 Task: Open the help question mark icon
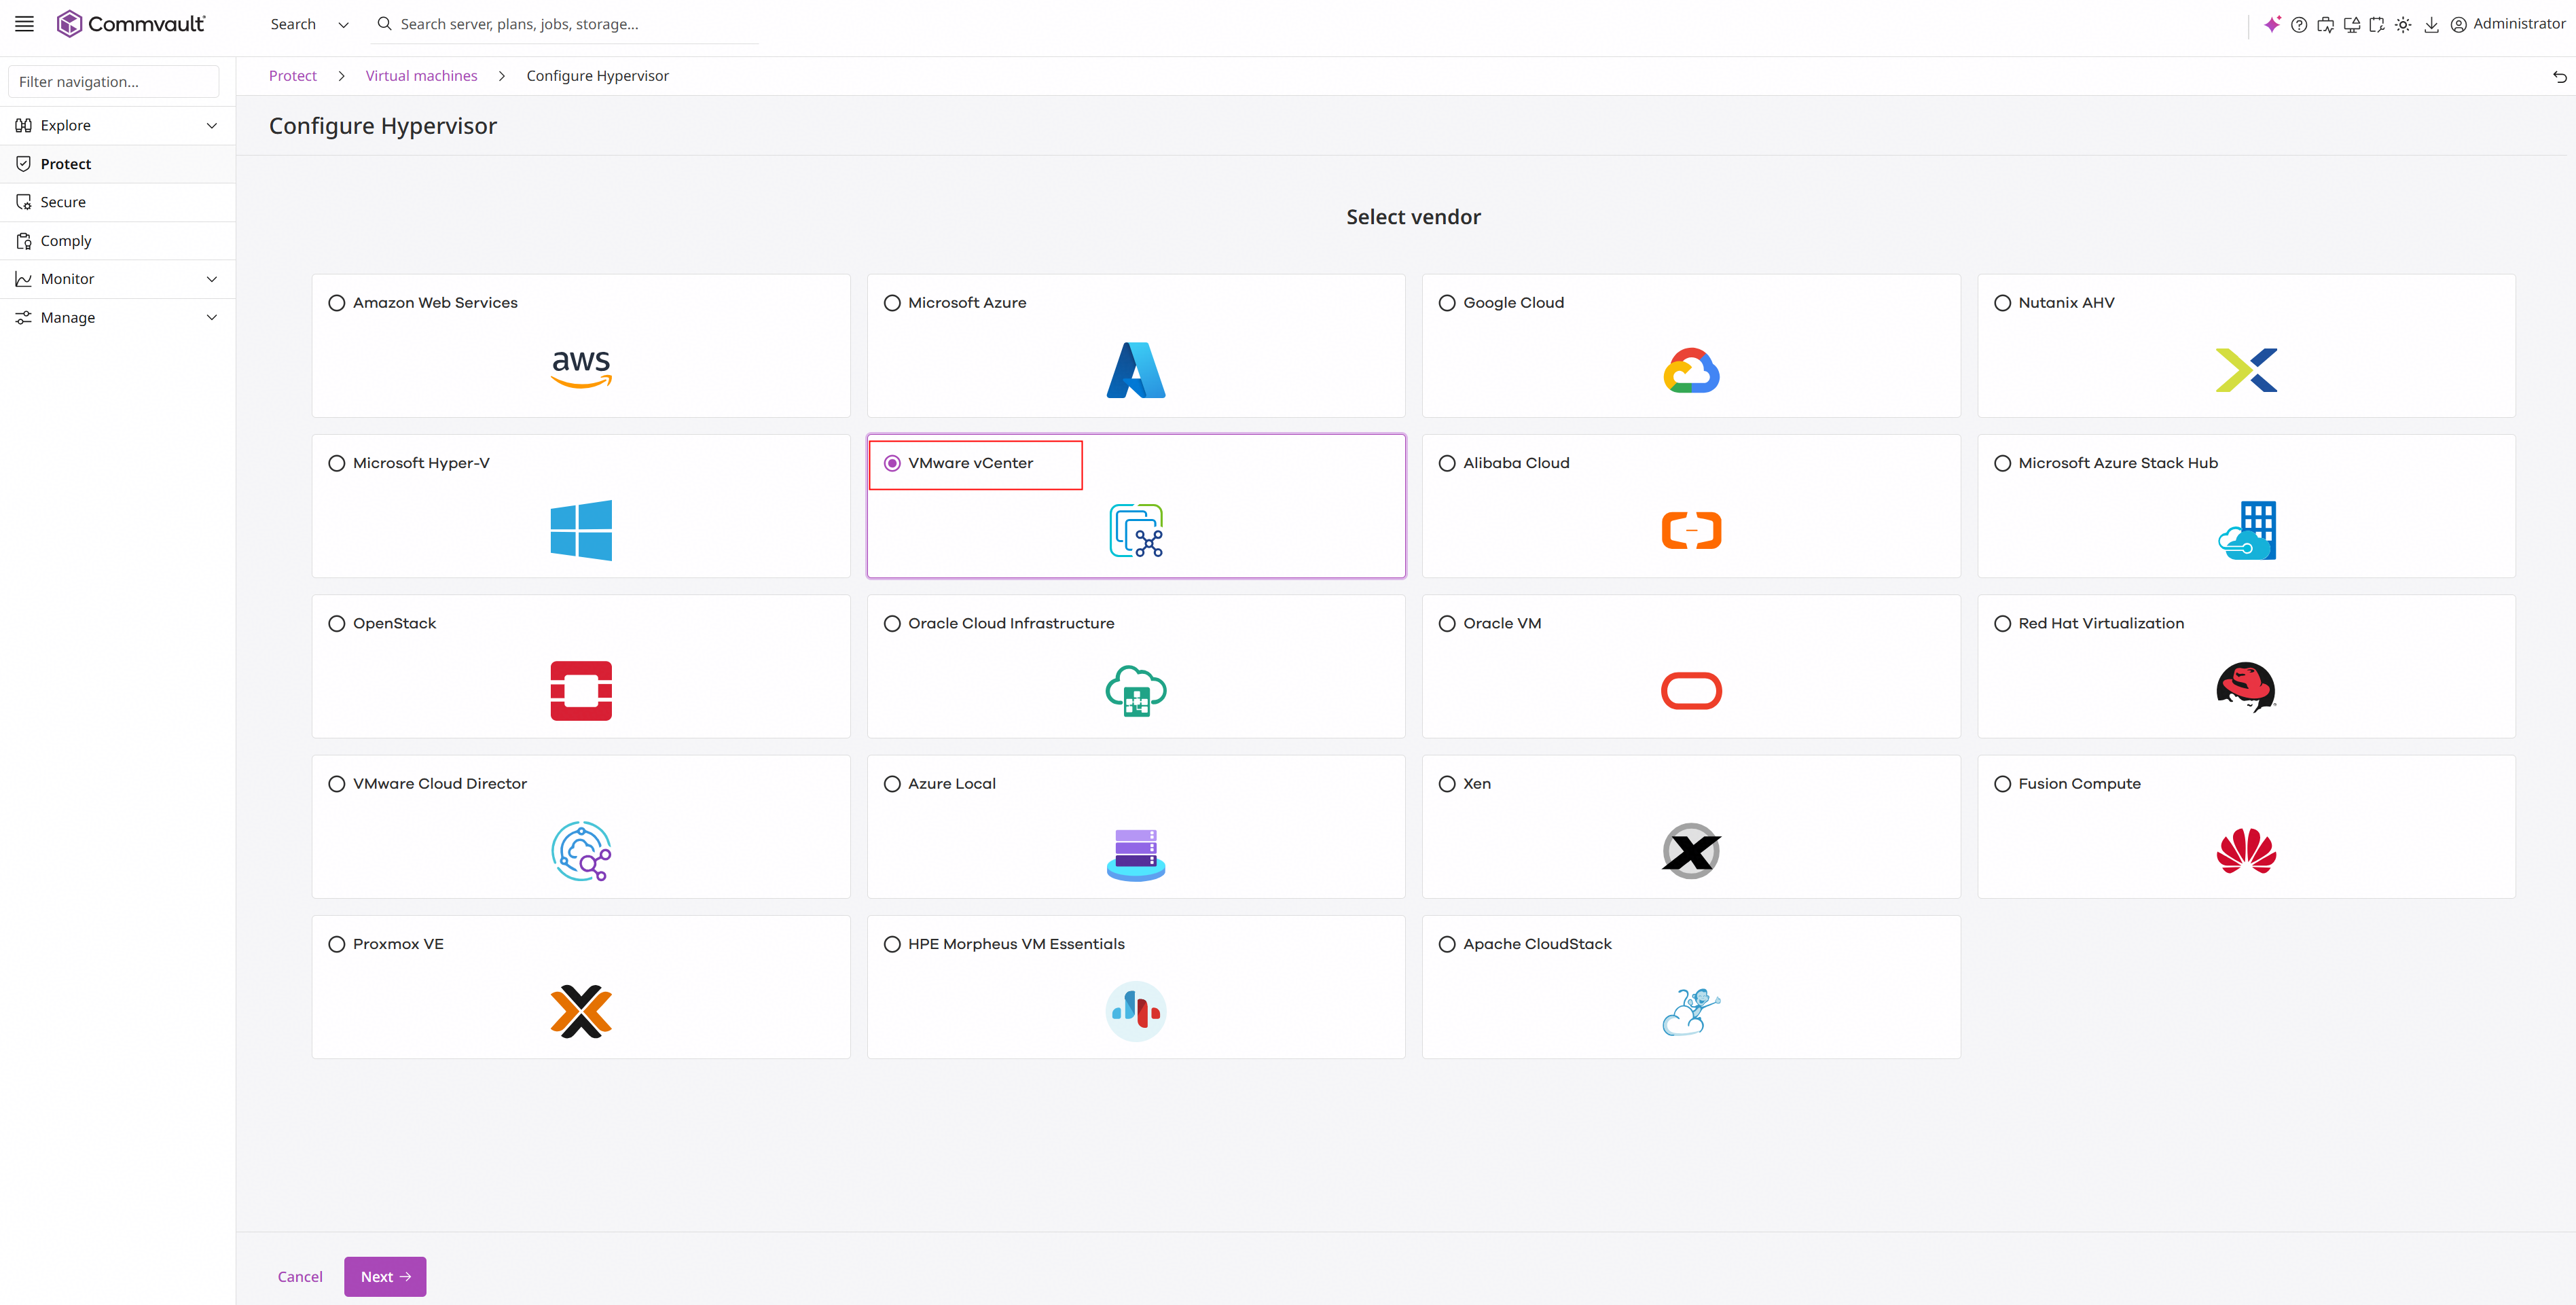point(2299,25)
